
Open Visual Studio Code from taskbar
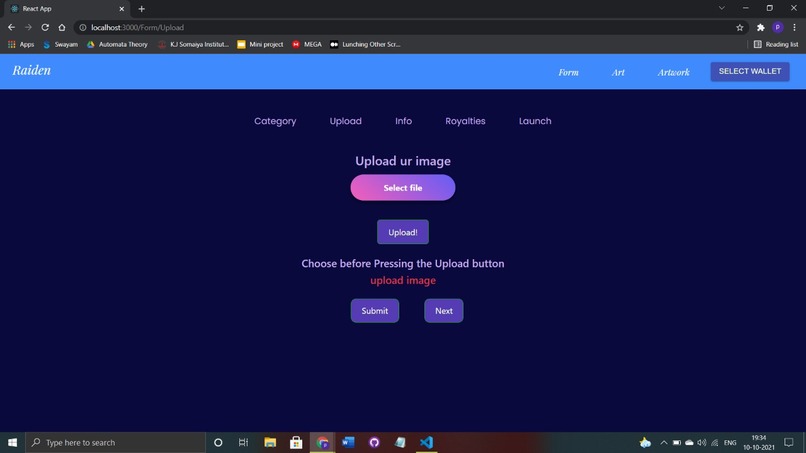[x=426, y=442]
